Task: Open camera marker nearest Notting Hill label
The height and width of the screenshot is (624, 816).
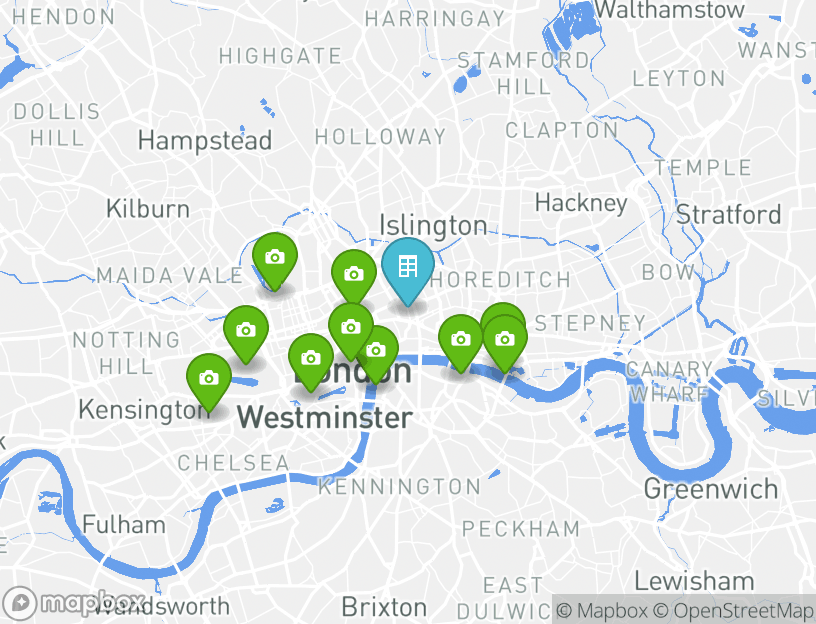Action: click(x=246, y=329)
